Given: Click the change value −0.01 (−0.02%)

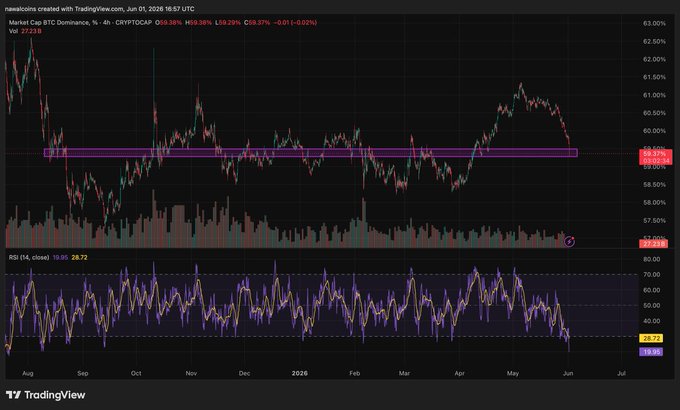Looking at the screenshot, I should 295,23.
